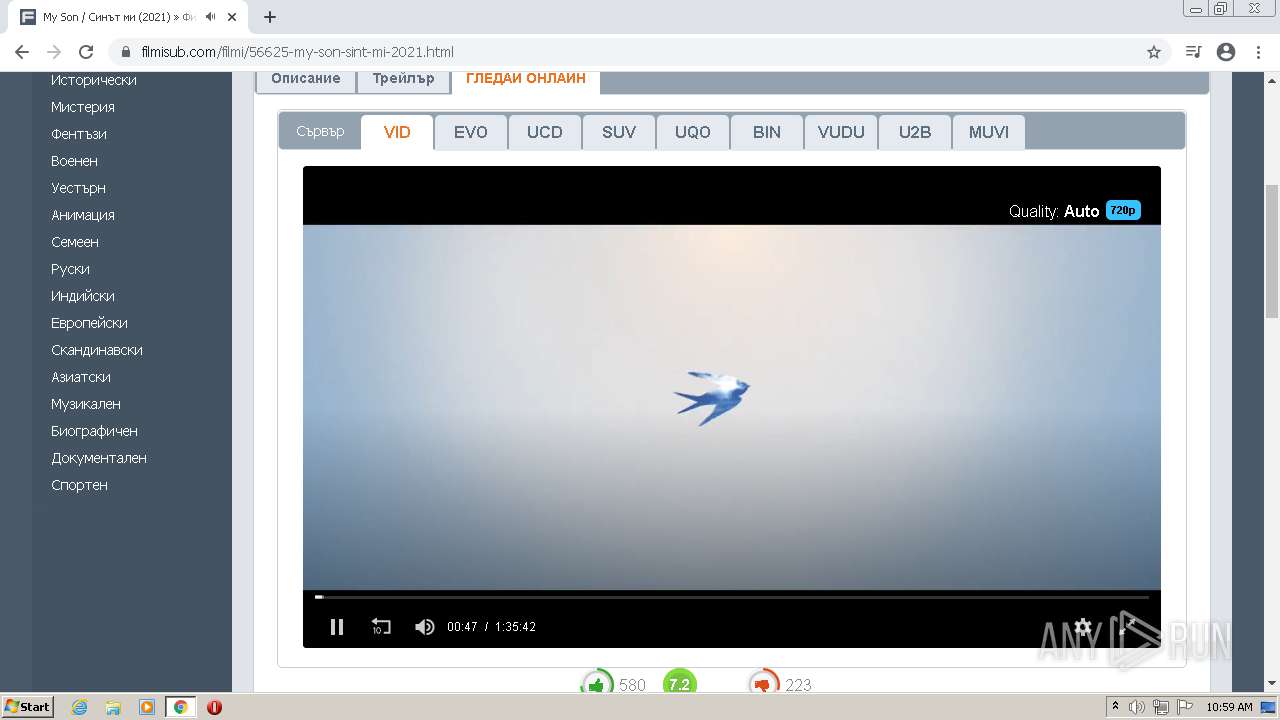Open Спортен genre link
Viewport: 1280px width, 720px height.
pyautogui.click(x=79, y=485)
